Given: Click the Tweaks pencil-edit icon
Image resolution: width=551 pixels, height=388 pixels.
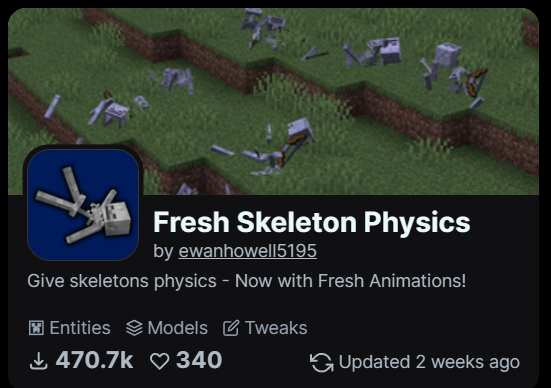Looking at the screenshot, I should pos(231,328).
